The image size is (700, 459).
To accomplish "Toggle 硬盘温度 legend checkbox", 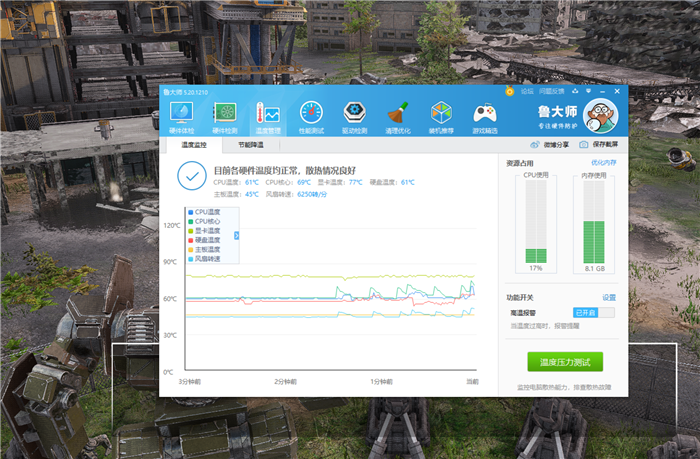I will (191, 240).
